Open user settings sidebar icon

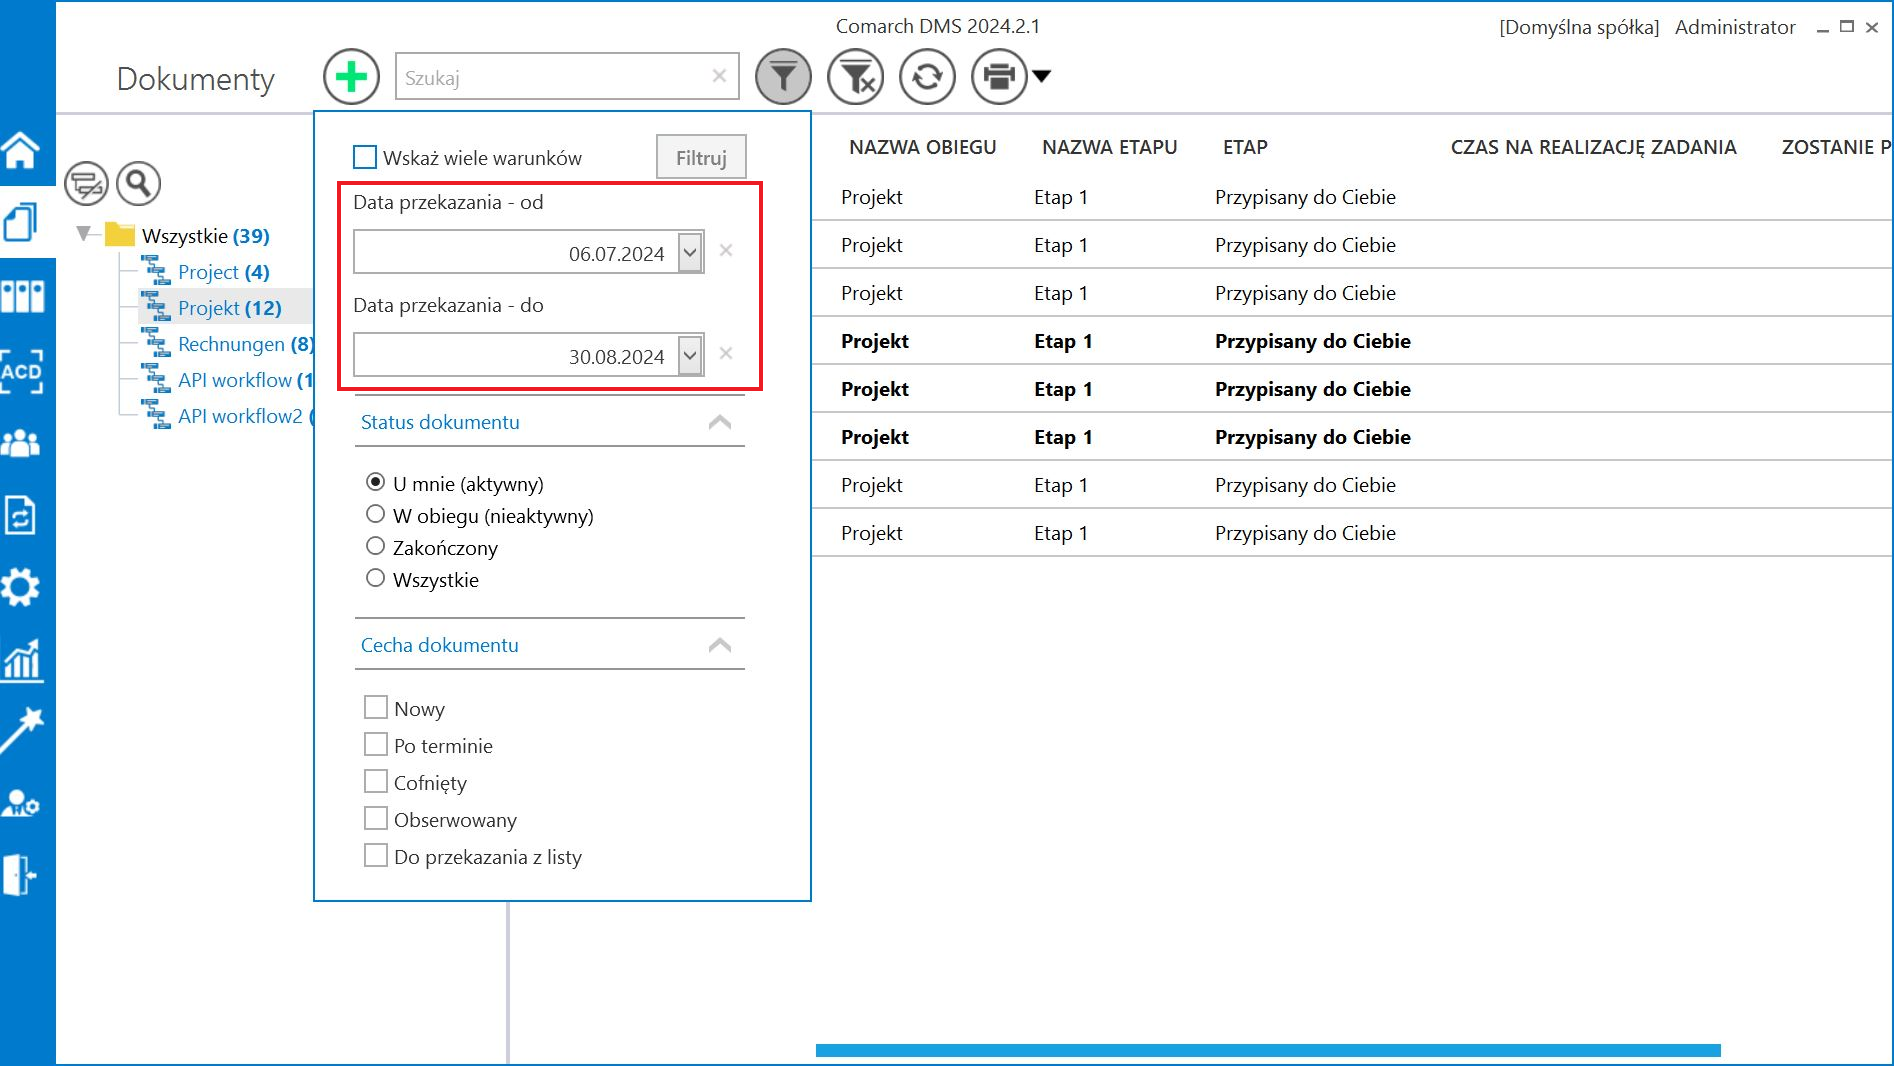pyautogui.click(x=21, y=803)
